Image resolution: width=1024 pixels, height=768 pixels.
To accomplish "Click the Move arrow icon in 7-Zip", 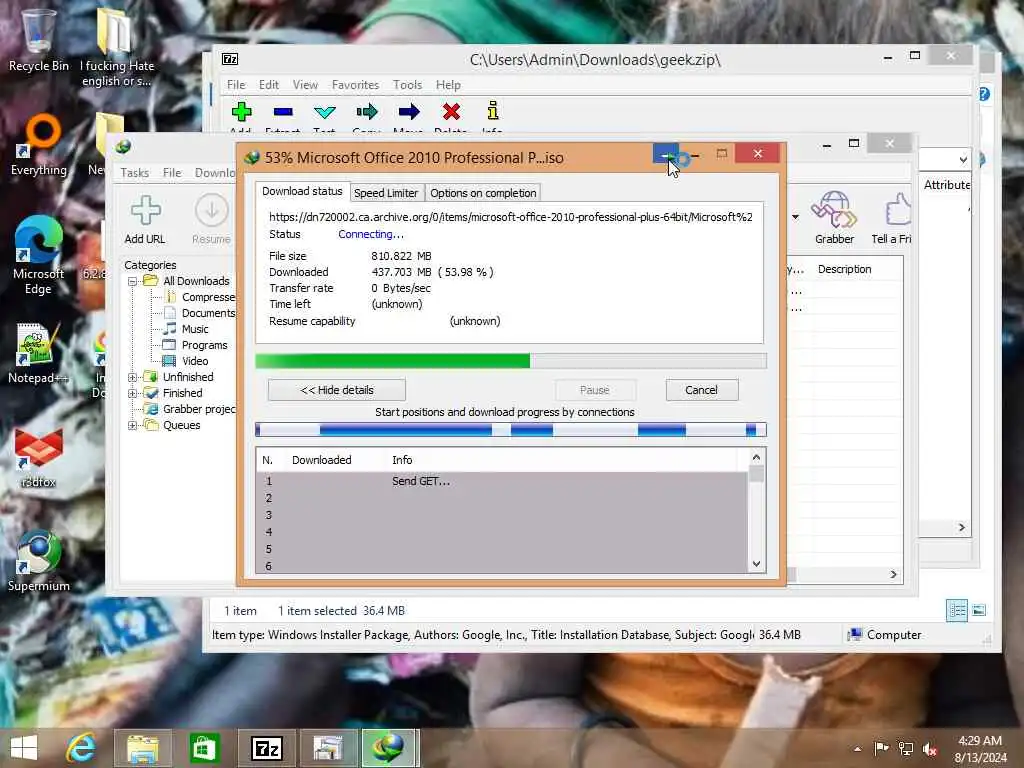I will (409, 112).
